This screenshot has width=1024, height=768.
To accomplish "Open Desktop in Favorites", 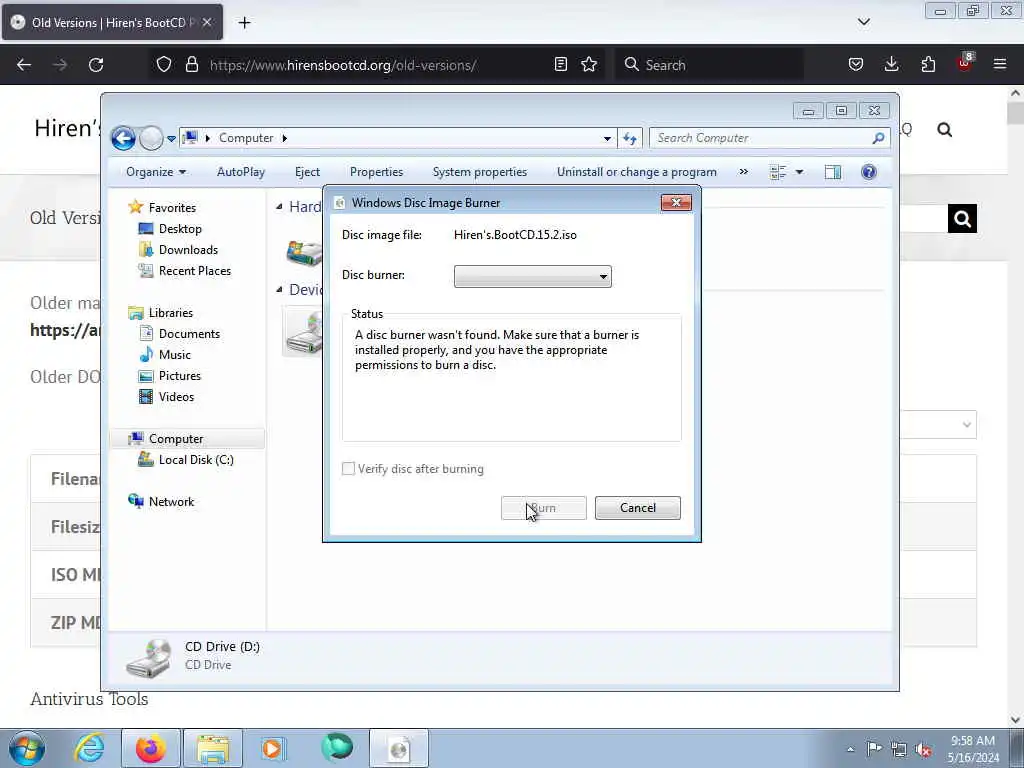I will pos(180,229).
